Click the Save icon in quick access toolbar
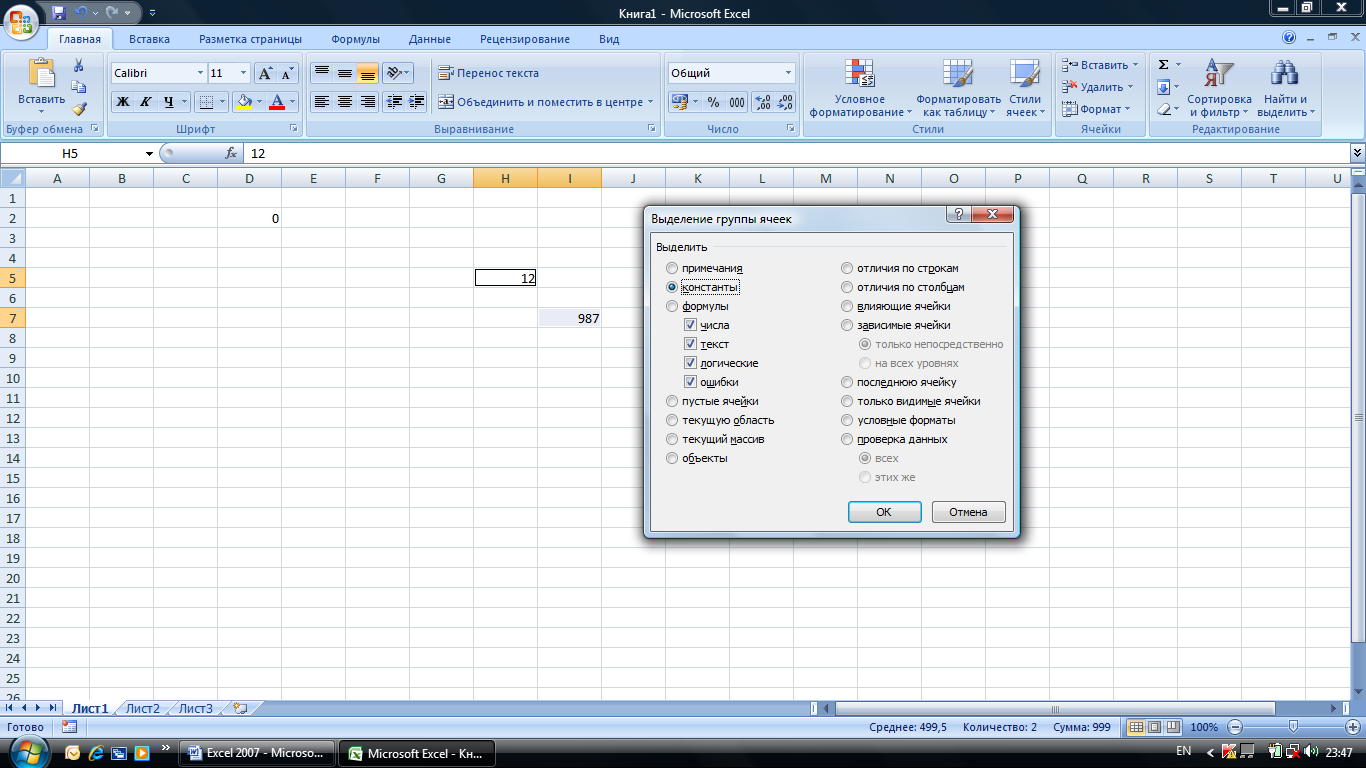This screenshot has width=1366, height=768. click(59, 12)
